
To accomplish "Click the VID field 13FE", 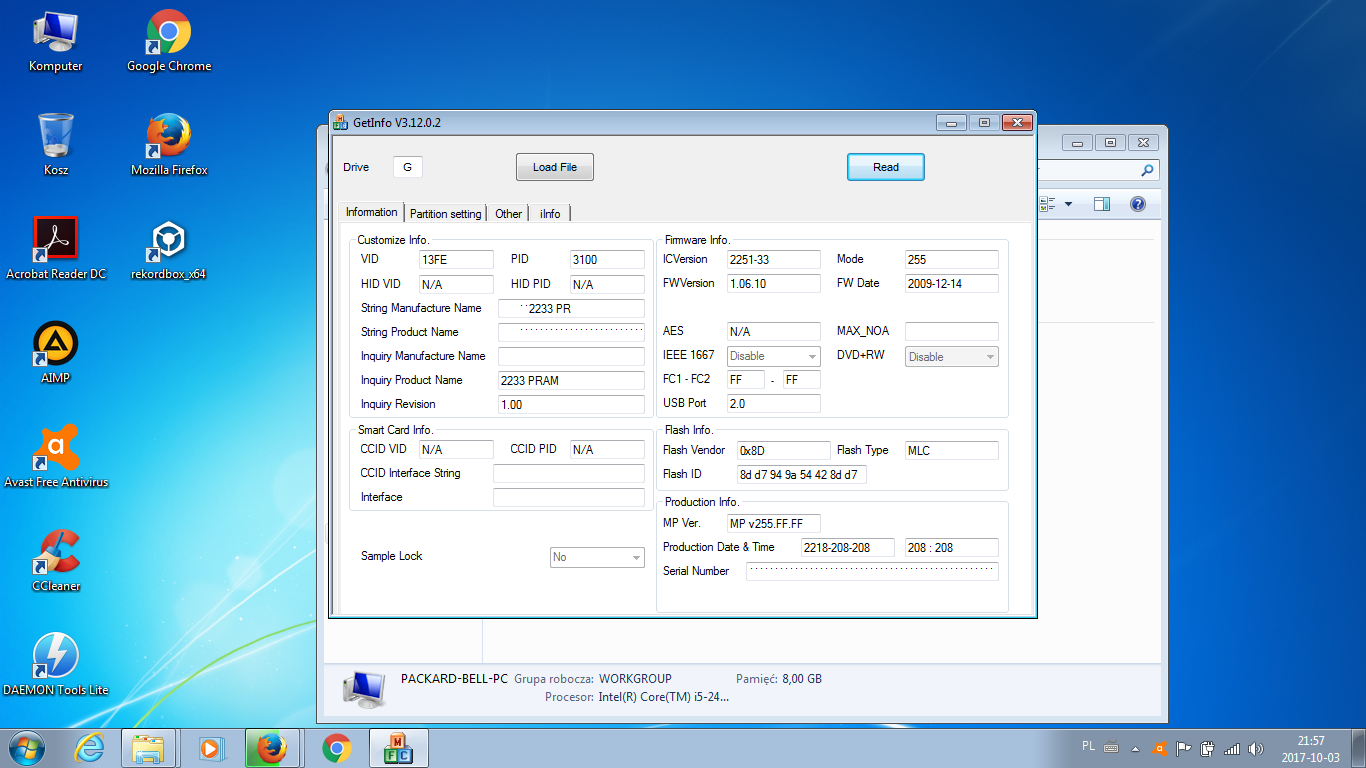I will click(x=457, y=260).
